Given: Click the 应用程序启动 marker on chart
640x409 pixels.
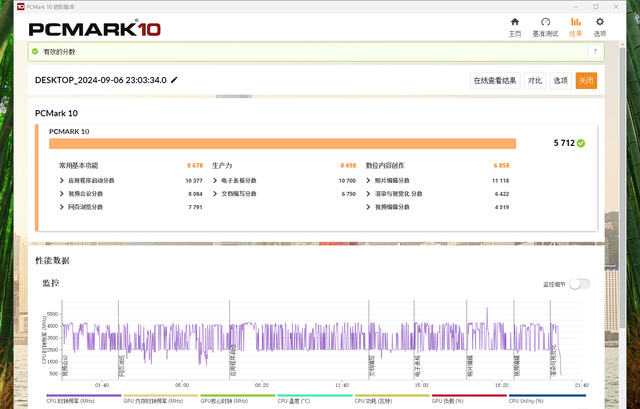Looking at the screenshot, I should point(233,361).
